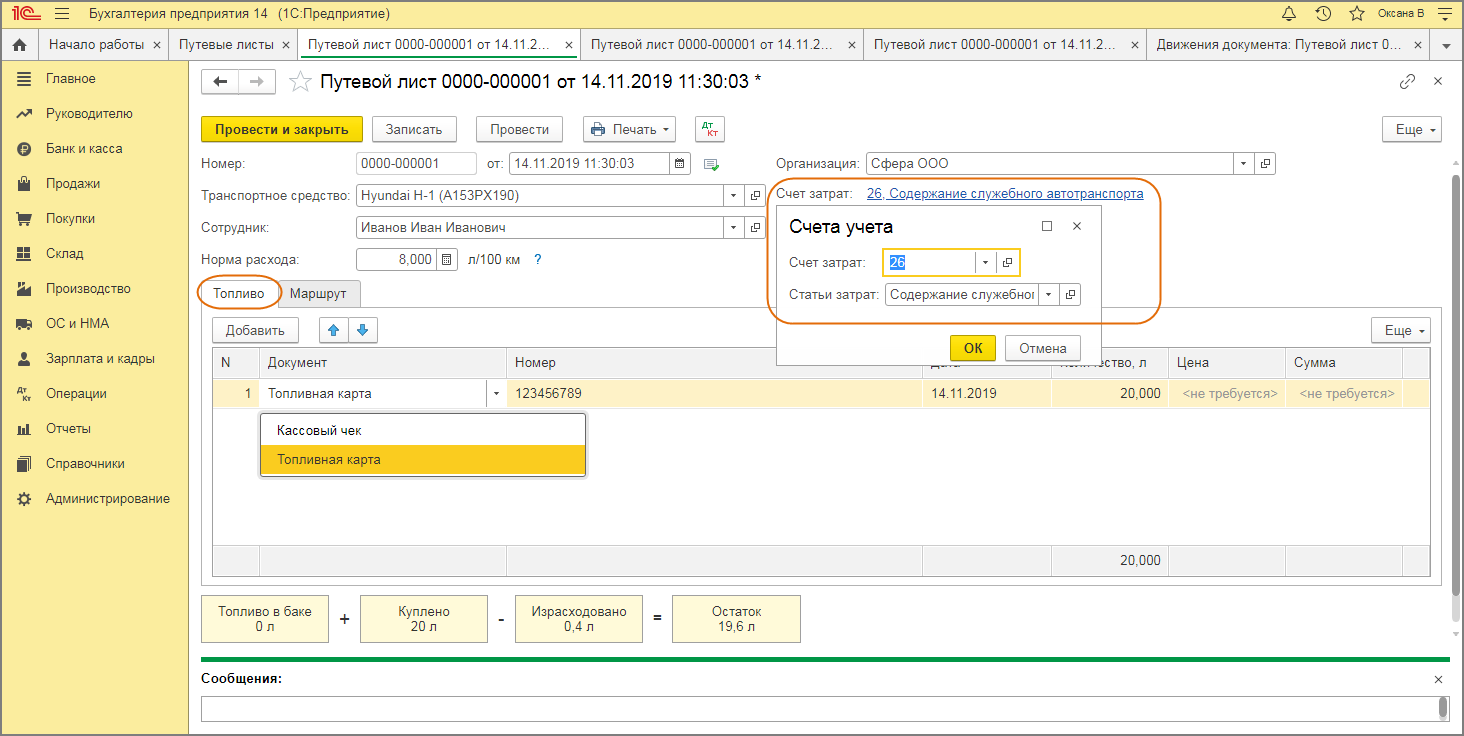Expand the Организация dropdown arrow
Image resolution: width=1464 pixels, height=736 pixels.
[x=1244, y=163]
